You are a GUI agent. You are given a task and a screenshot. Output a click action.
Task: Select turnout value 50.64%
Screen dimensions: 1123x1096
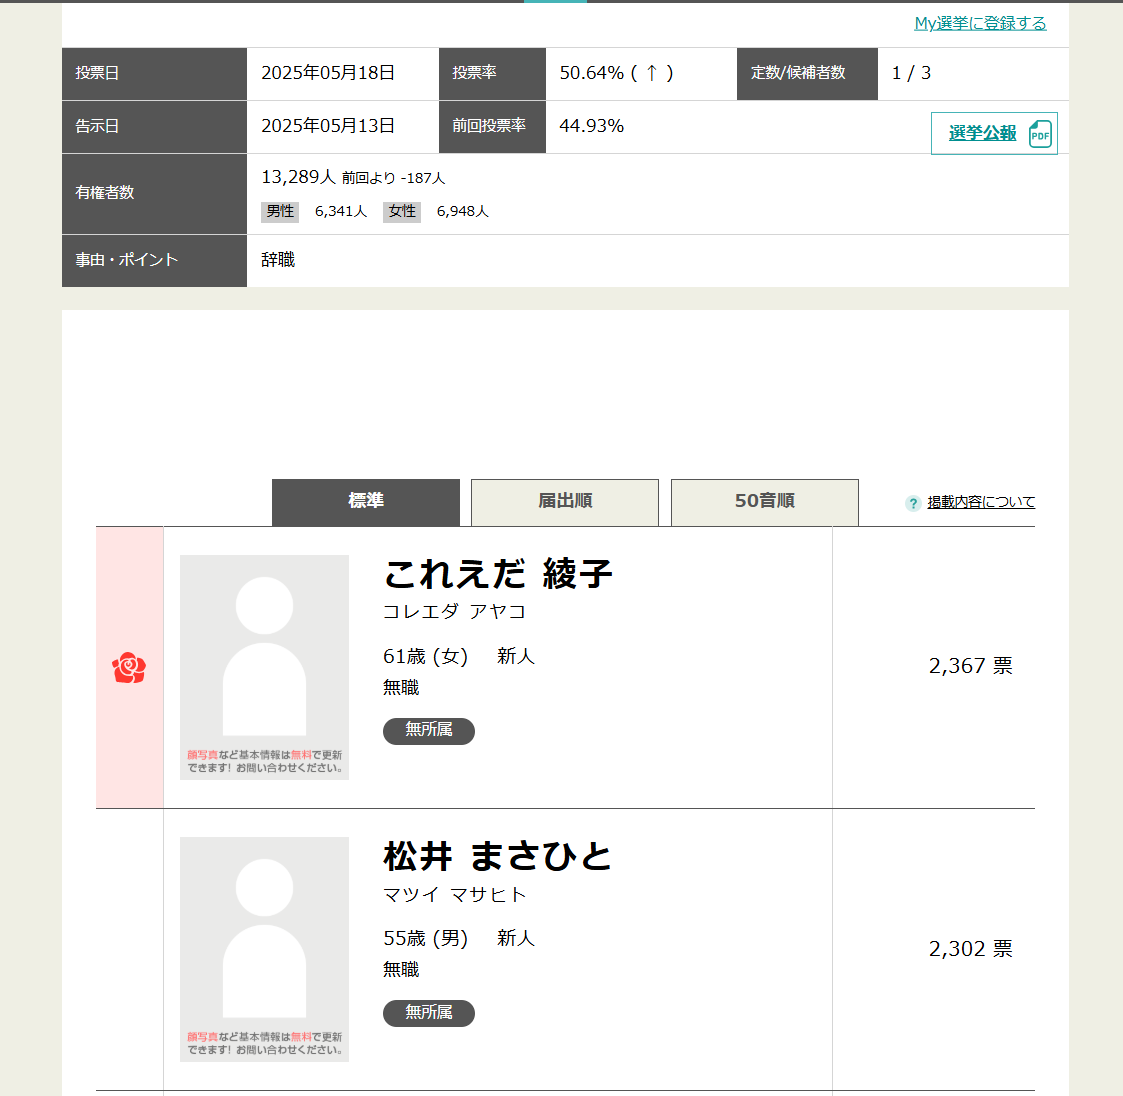(592, 73)
